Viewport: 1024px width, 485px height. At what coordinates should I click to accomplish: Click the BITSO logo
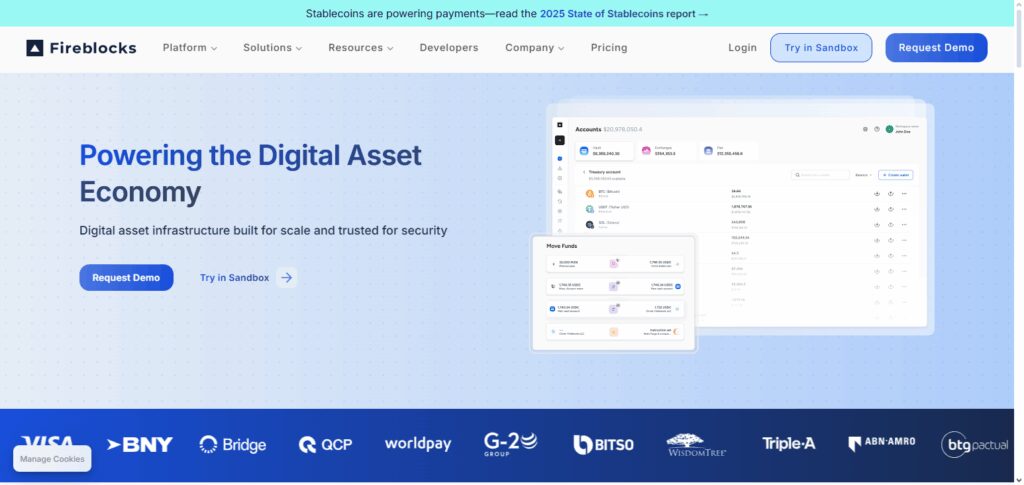(x=603, y=445)
